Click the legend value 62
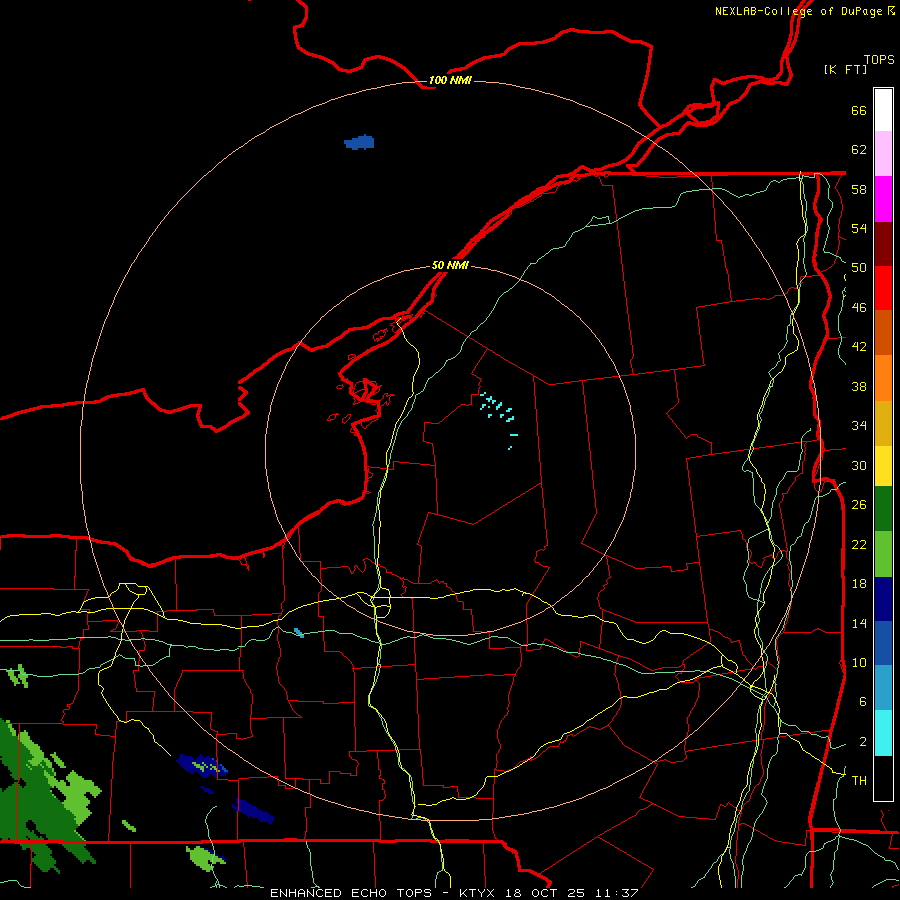The image size is (900, 900). click(x=859, y=150)
